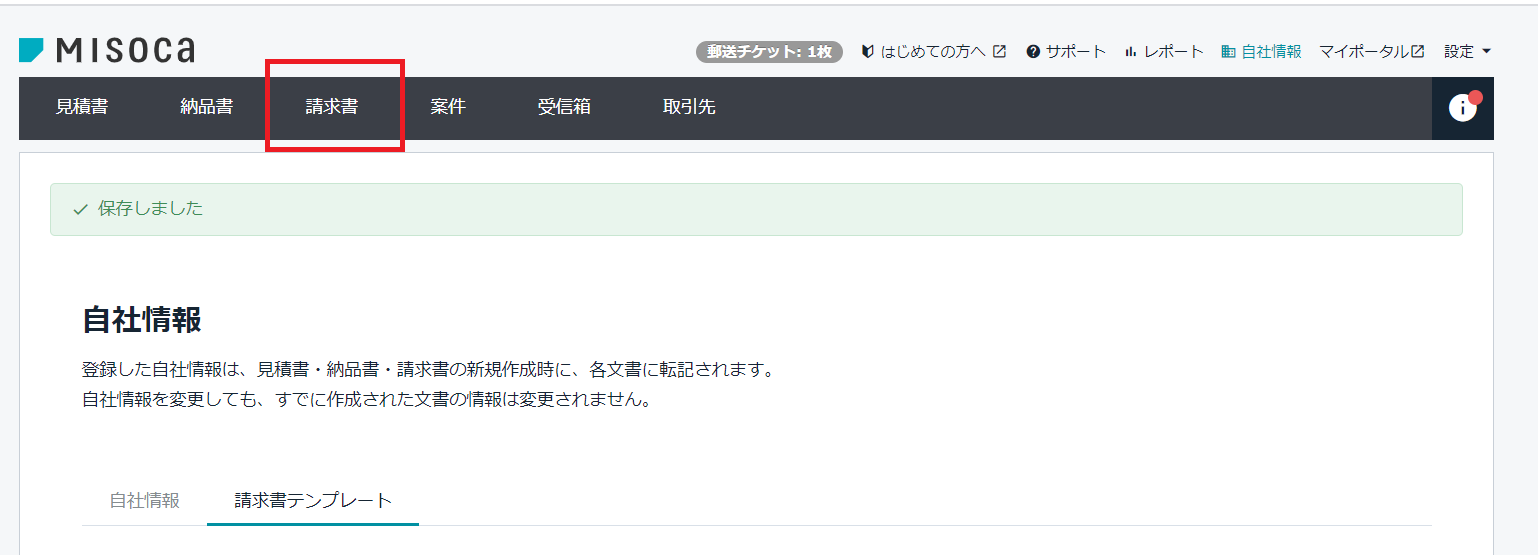
Task: Select 請求書 in the navigation bar
Action: tap(332, 107)
